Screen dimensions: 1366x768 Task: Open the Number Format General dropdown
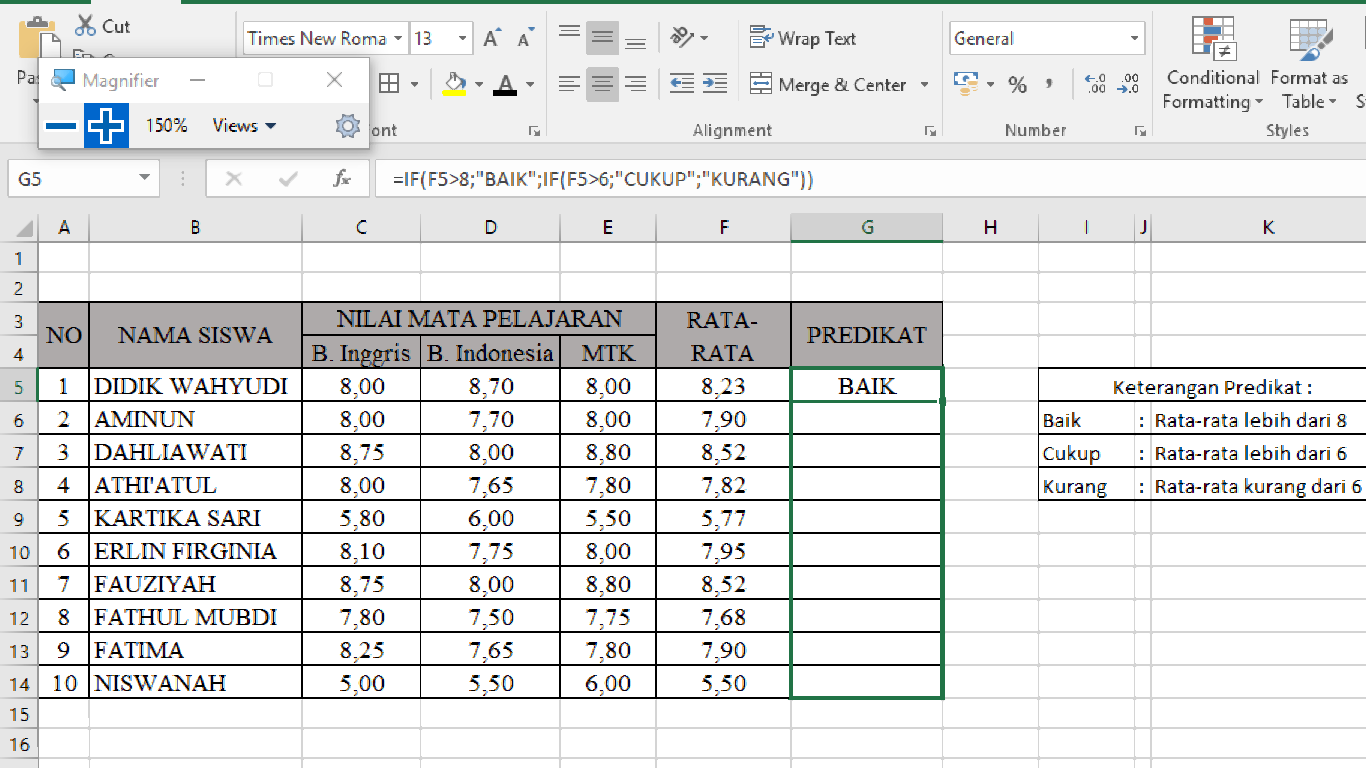[x=1134, y=39]
